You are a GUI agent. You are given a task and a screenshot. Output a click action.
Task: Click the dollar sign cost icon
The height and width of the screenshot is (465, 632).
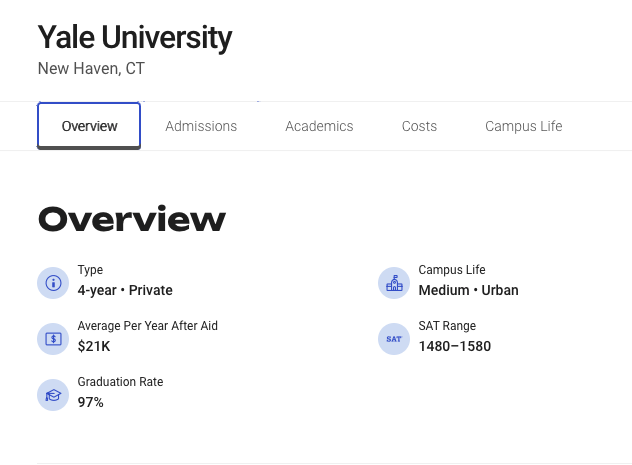point(53,339)
